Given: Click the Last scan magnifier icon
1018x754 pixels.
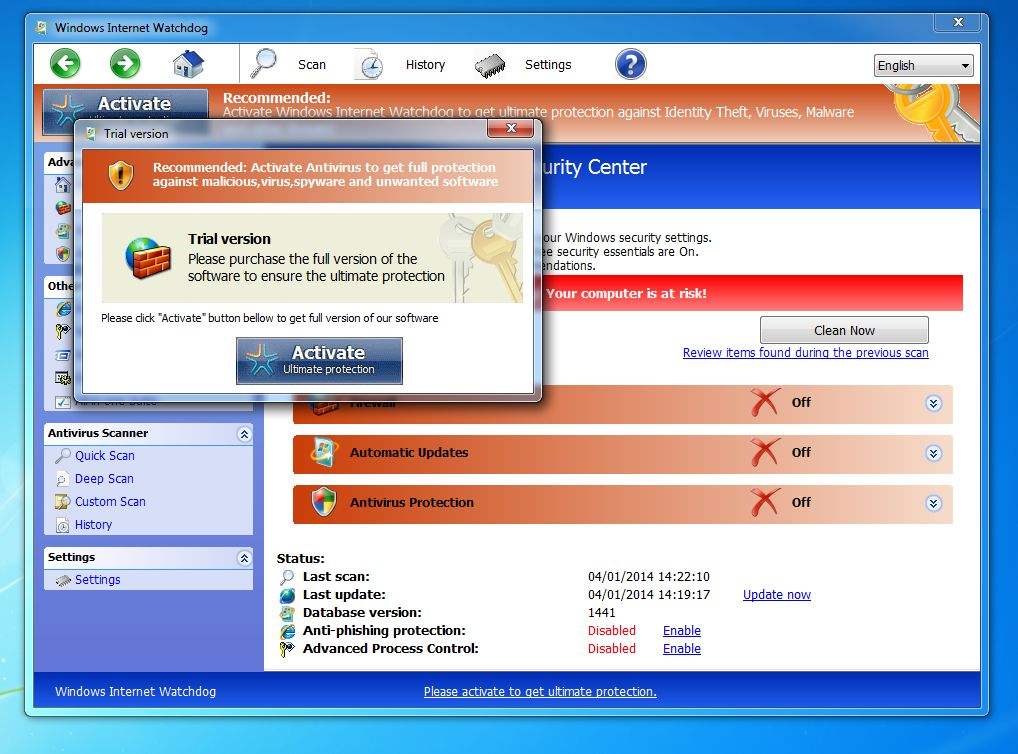Looking at the screenshot, I should tap(287, 577).
